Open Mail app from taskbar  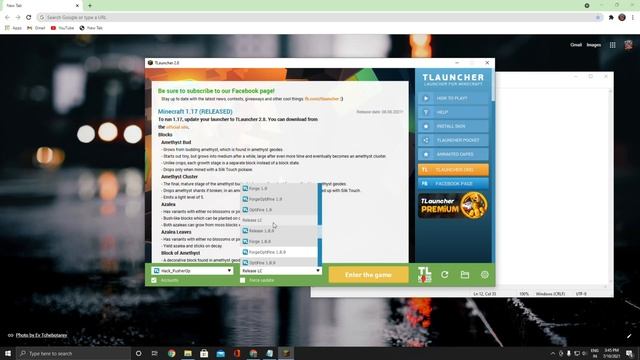point(220,353)
